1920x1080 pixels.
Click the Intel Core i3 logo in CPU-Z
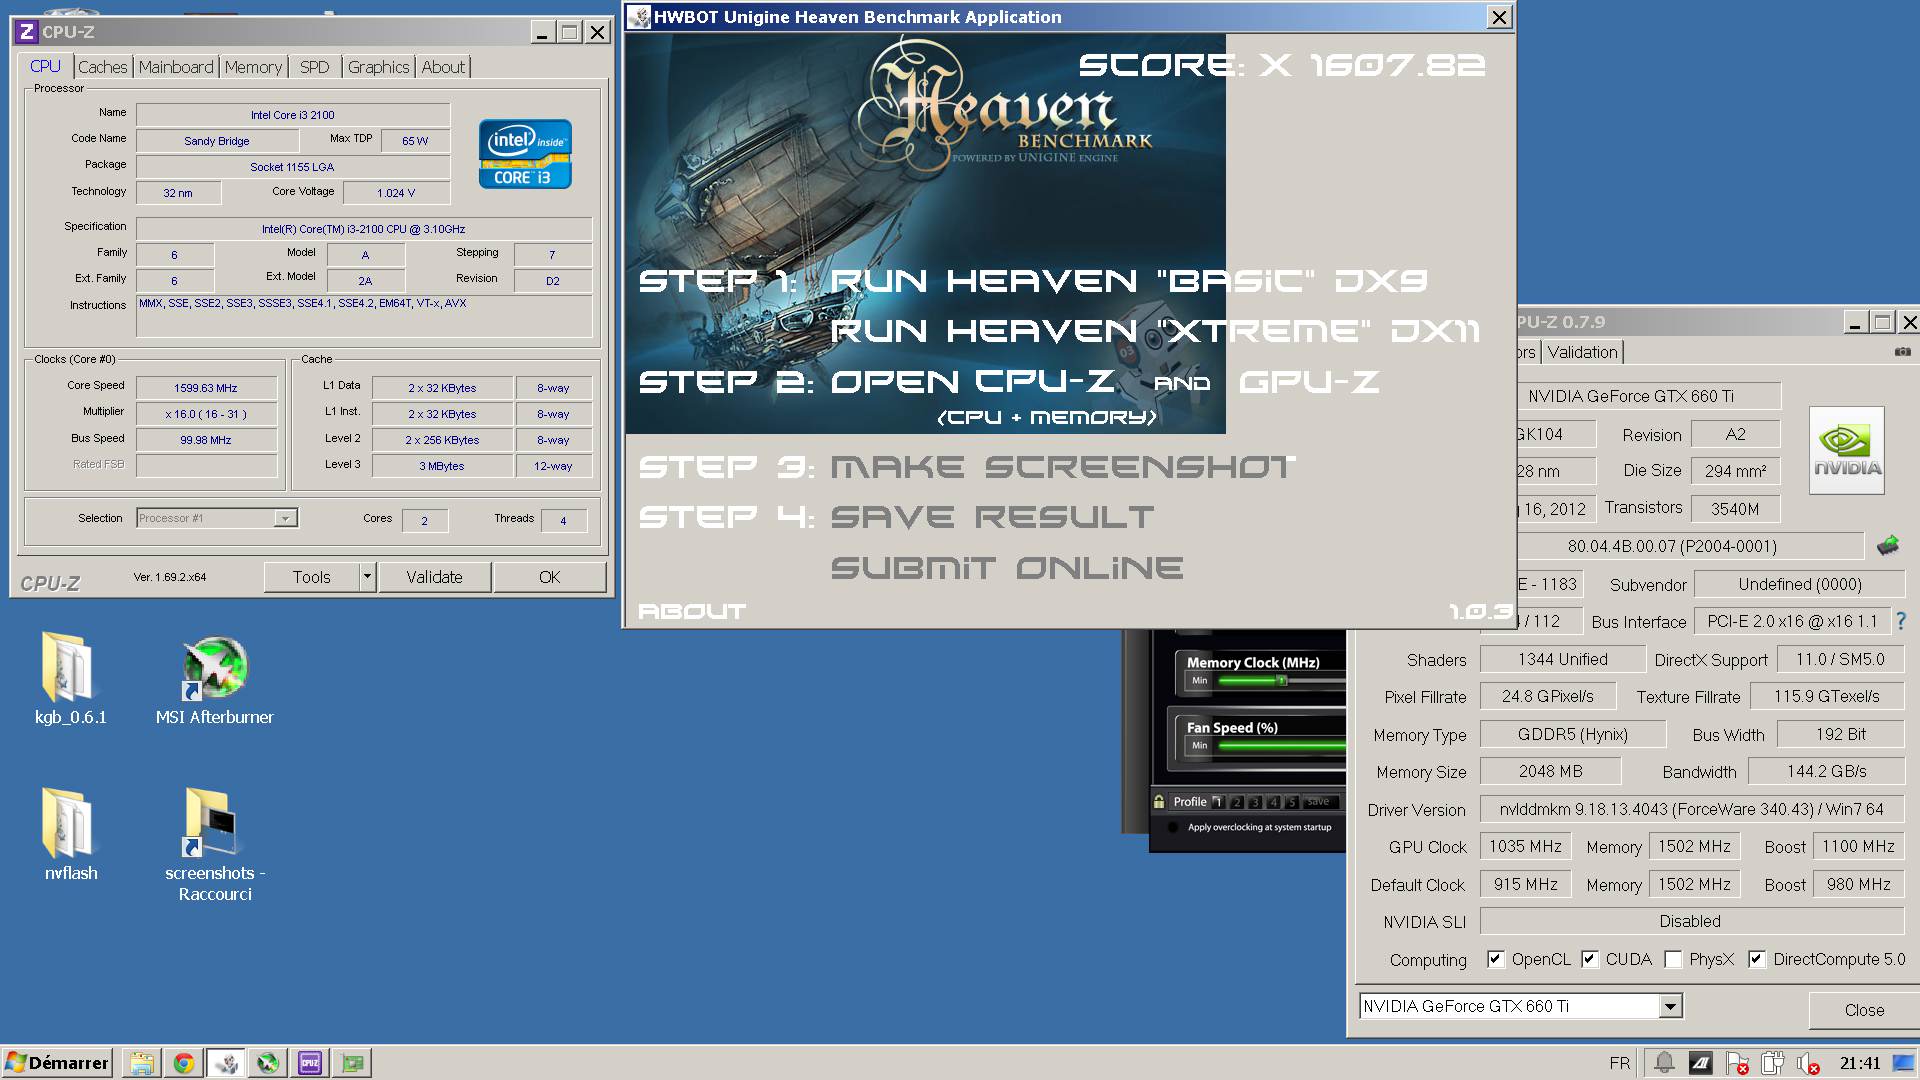525,154
